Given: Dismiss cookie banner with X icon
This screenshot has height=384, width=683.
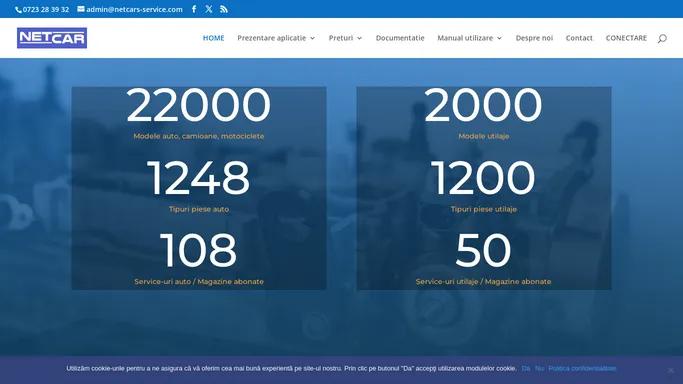Looking at the screenshot, I should 671,370.
